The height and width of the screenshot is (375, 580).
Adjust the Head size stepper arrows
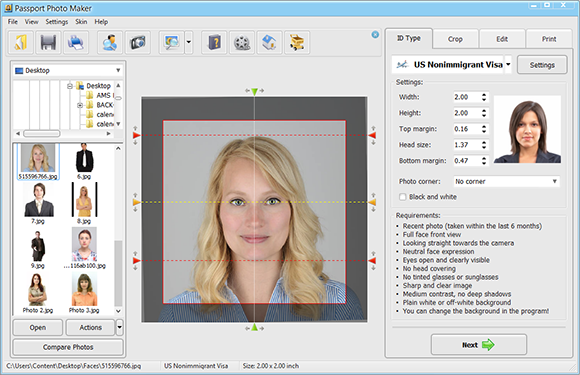[484, 145]
